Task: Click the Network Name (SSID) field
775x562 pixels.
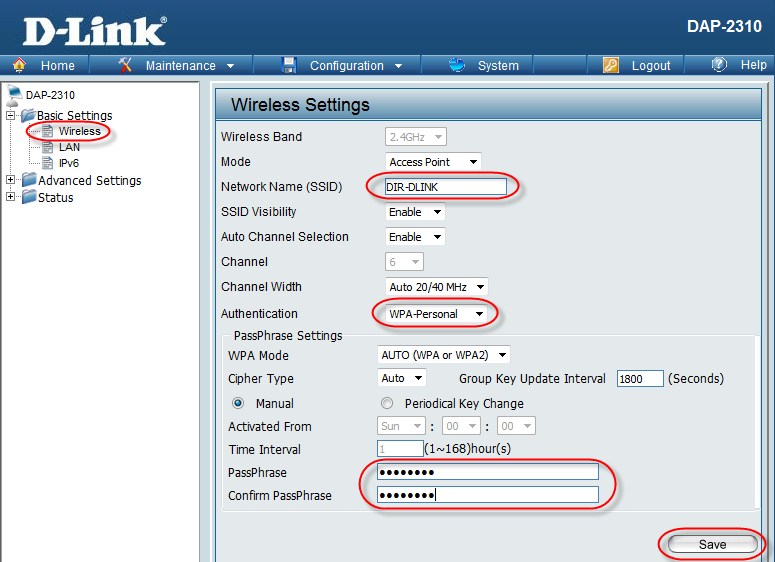Action: pos(446,187)
